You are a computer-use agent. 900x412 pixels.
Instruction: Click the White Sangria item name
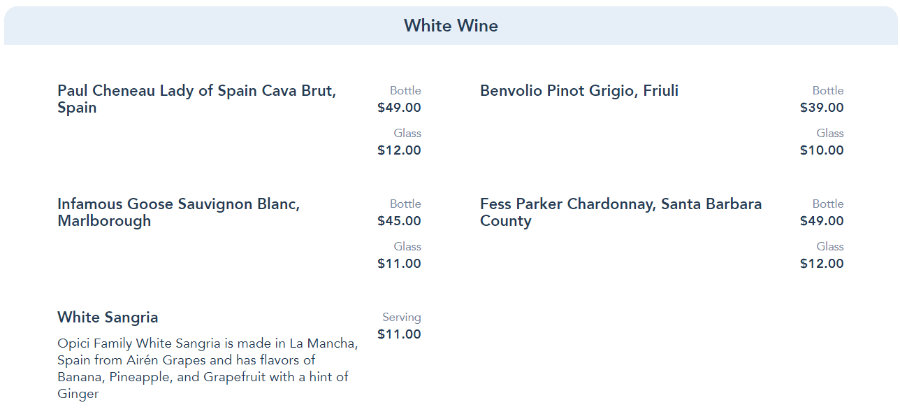tap(108, 317)
